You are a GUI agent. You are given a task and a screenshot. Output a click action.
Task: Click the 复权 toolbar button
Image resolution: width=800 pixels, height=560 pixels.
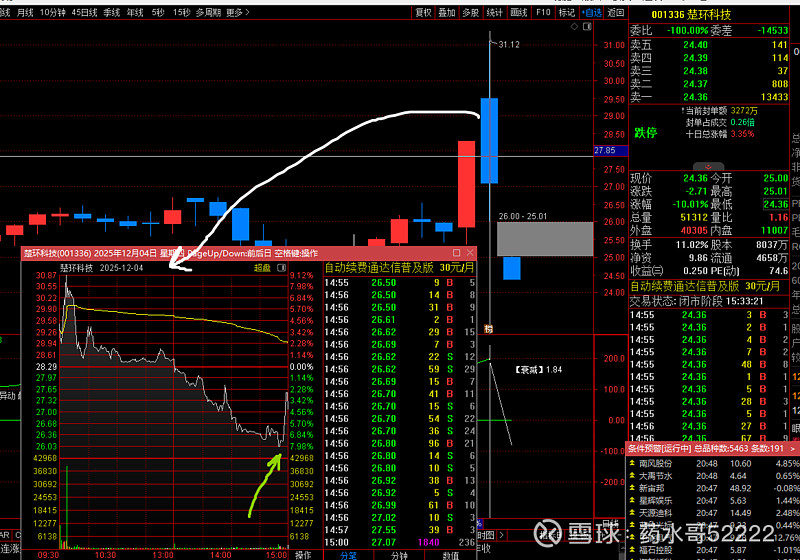pyautogui.click(x=423, y=13)
